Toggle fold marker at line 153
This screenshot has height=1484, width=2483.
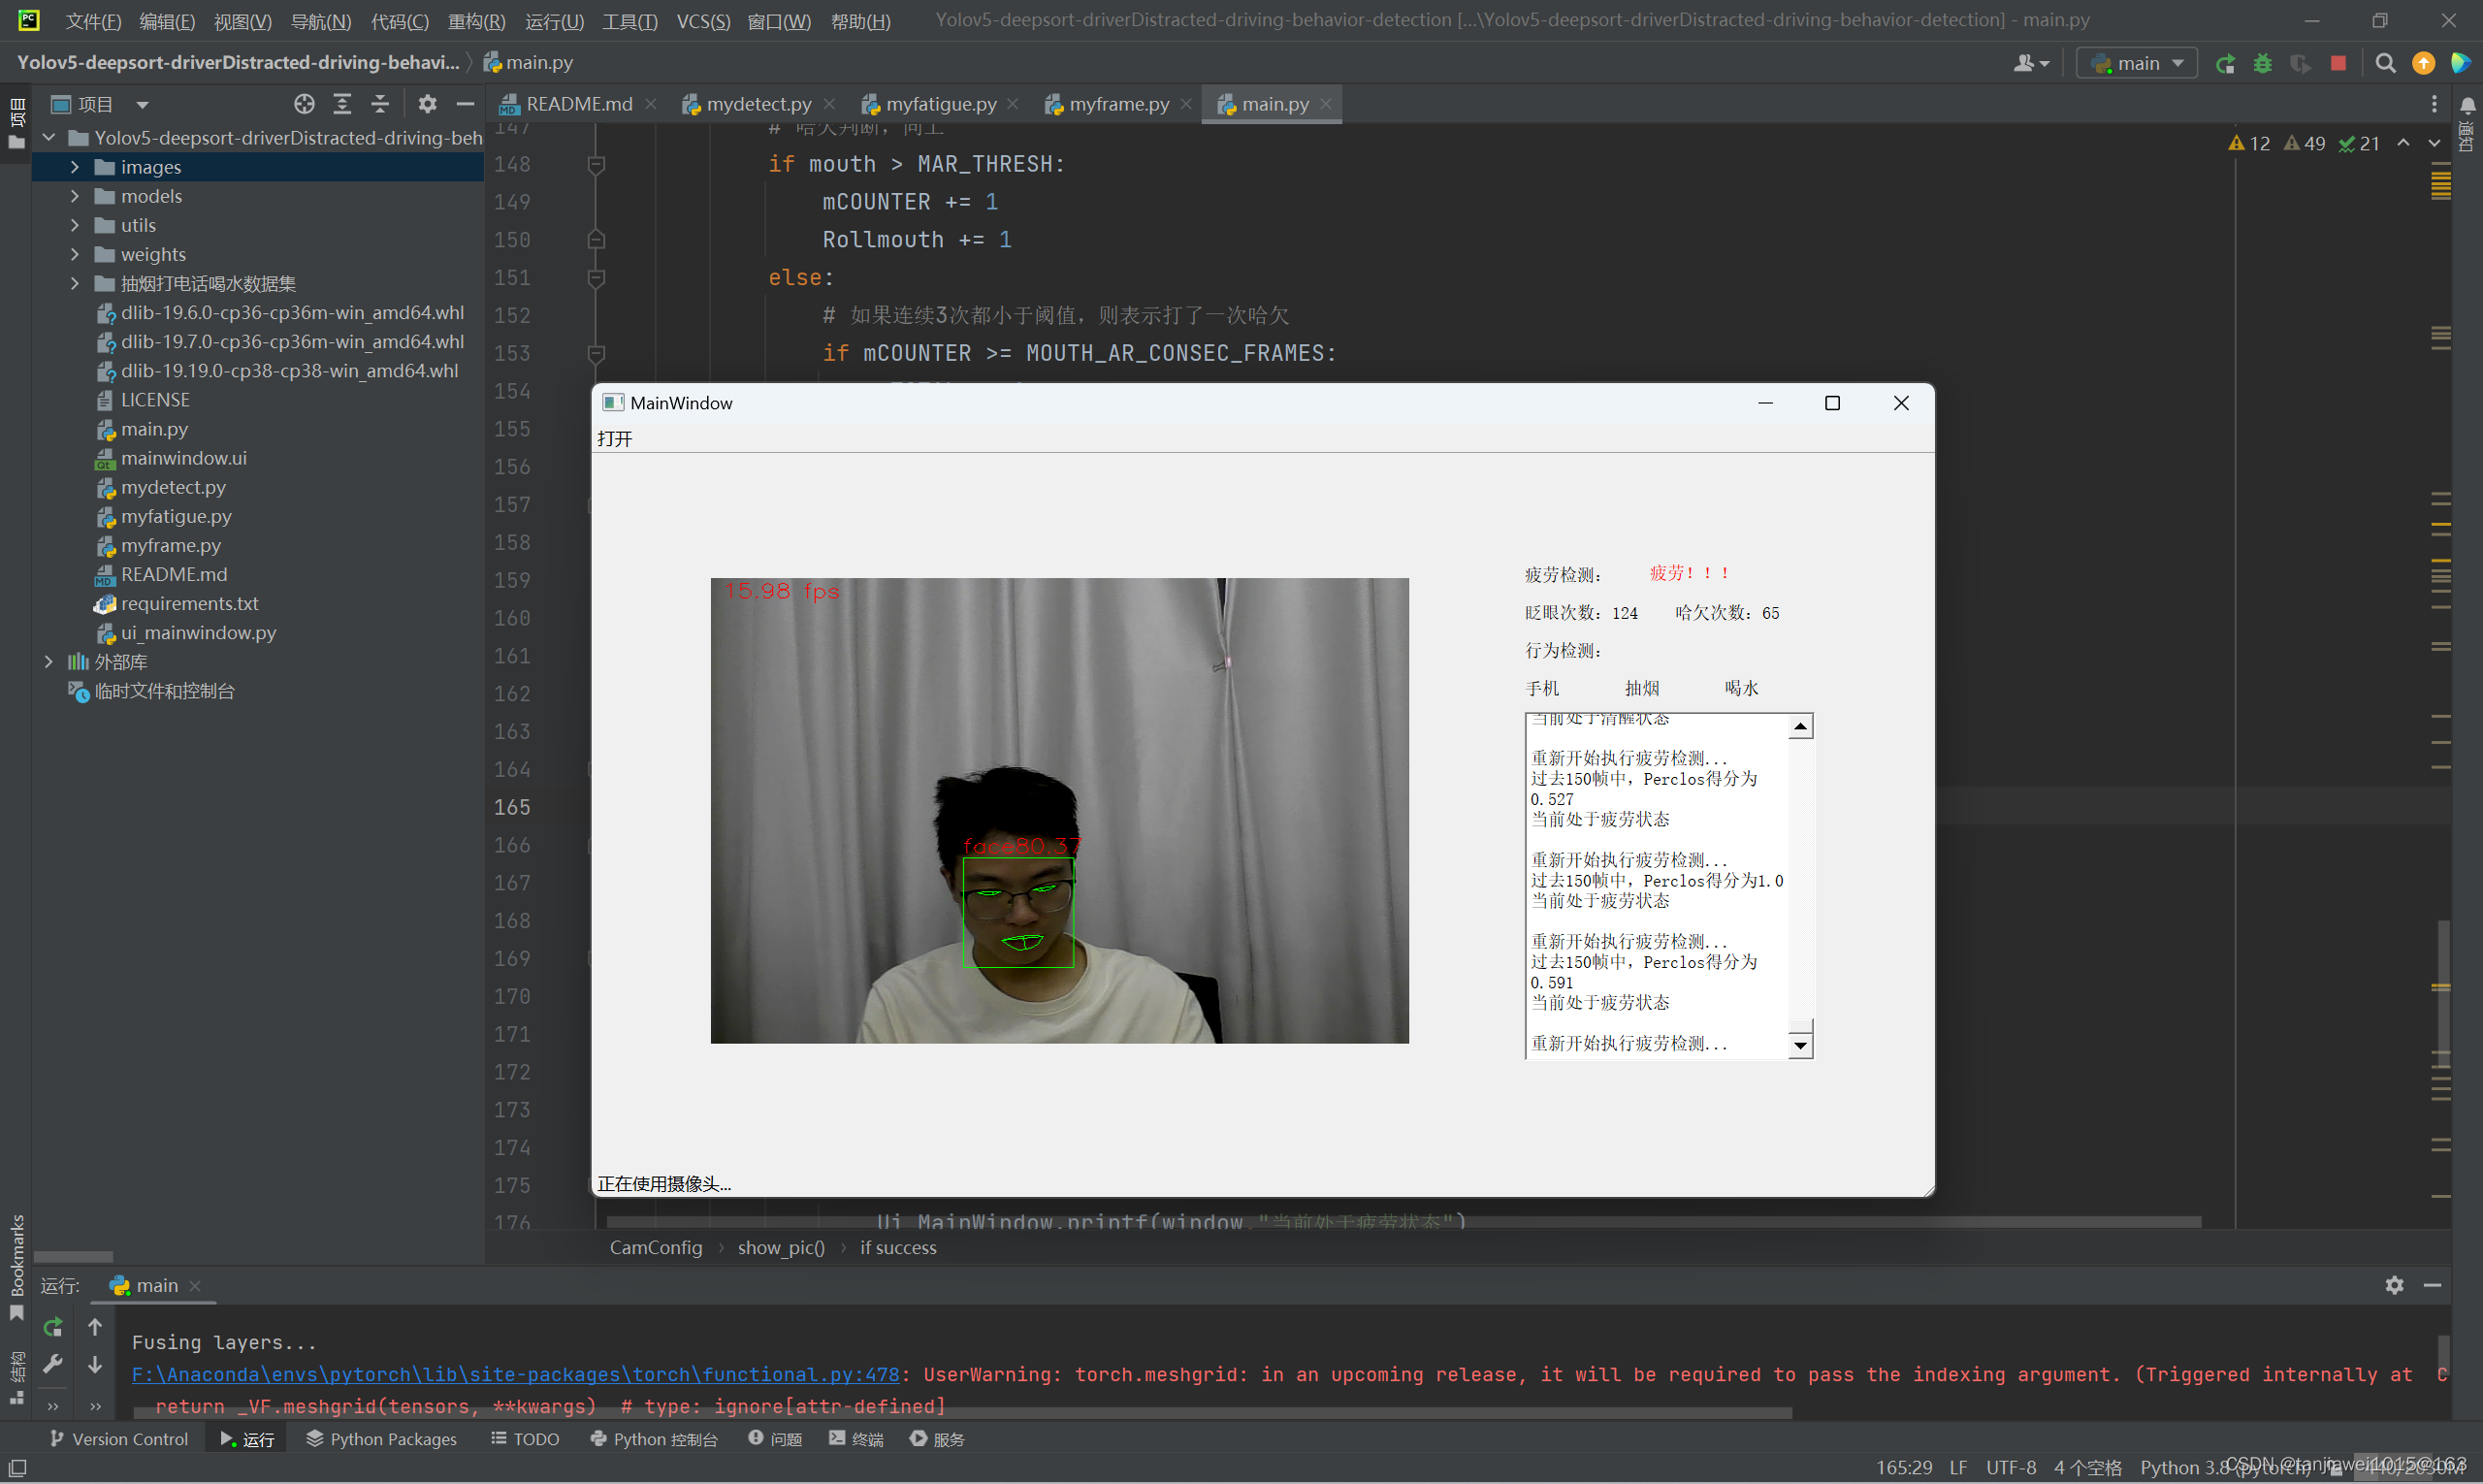point(596,353)
